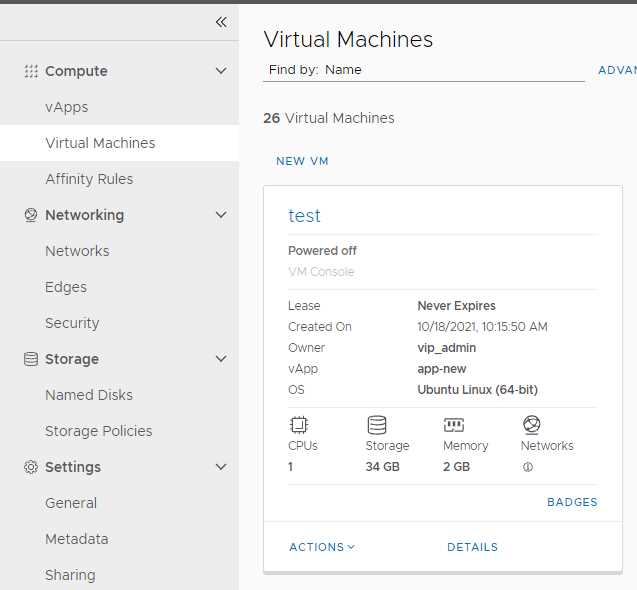Viewport: 637px width, 590px height.
Task: Click the OS value 'Ubuntu Linux (64-bit)'
Action: point(477,390)
